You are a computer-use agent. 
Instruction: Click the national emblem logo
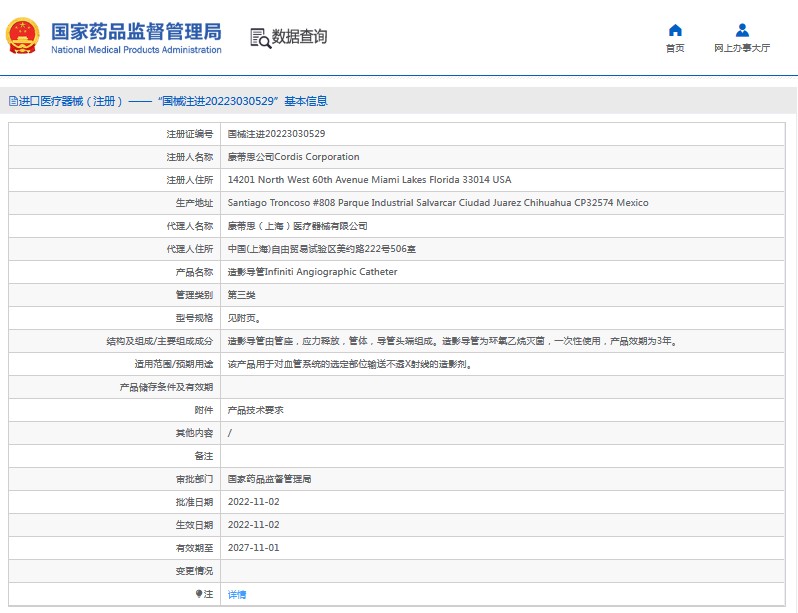[x=22, y=36]
